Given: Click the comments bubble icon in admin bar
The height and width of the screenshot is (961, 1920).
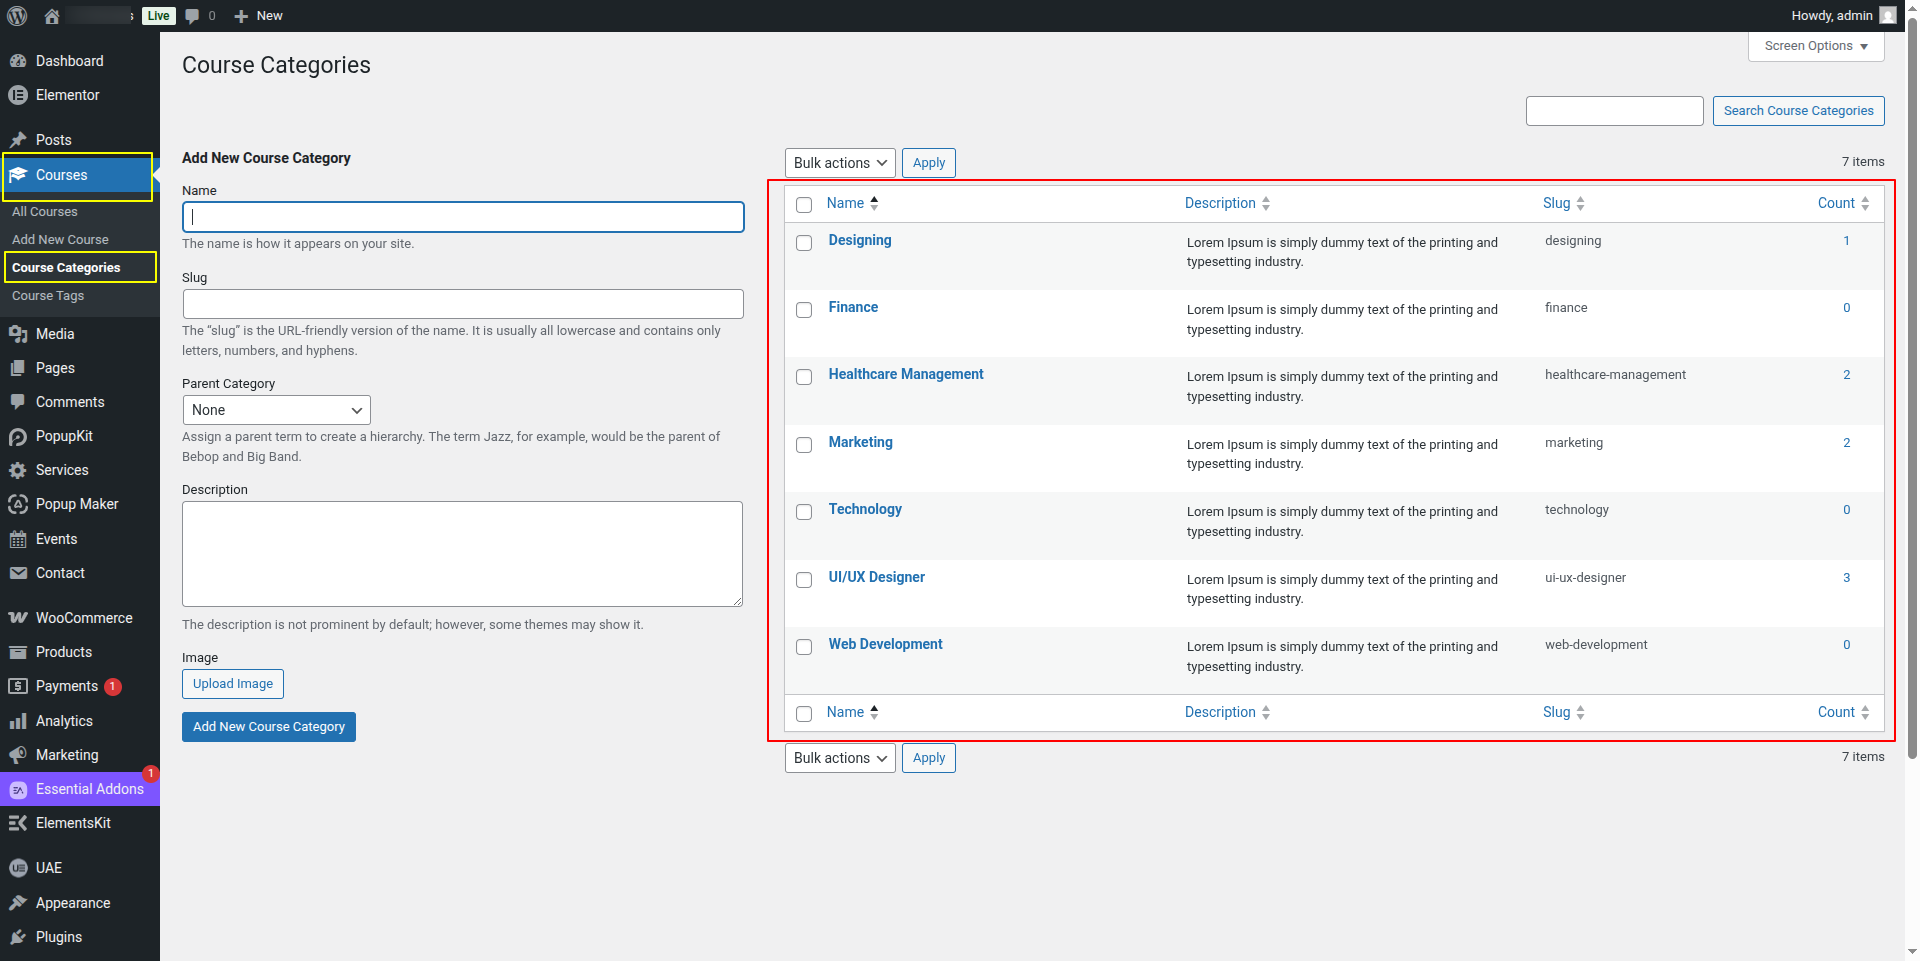Looking at the screenshot, I should (x=193, y=16).
